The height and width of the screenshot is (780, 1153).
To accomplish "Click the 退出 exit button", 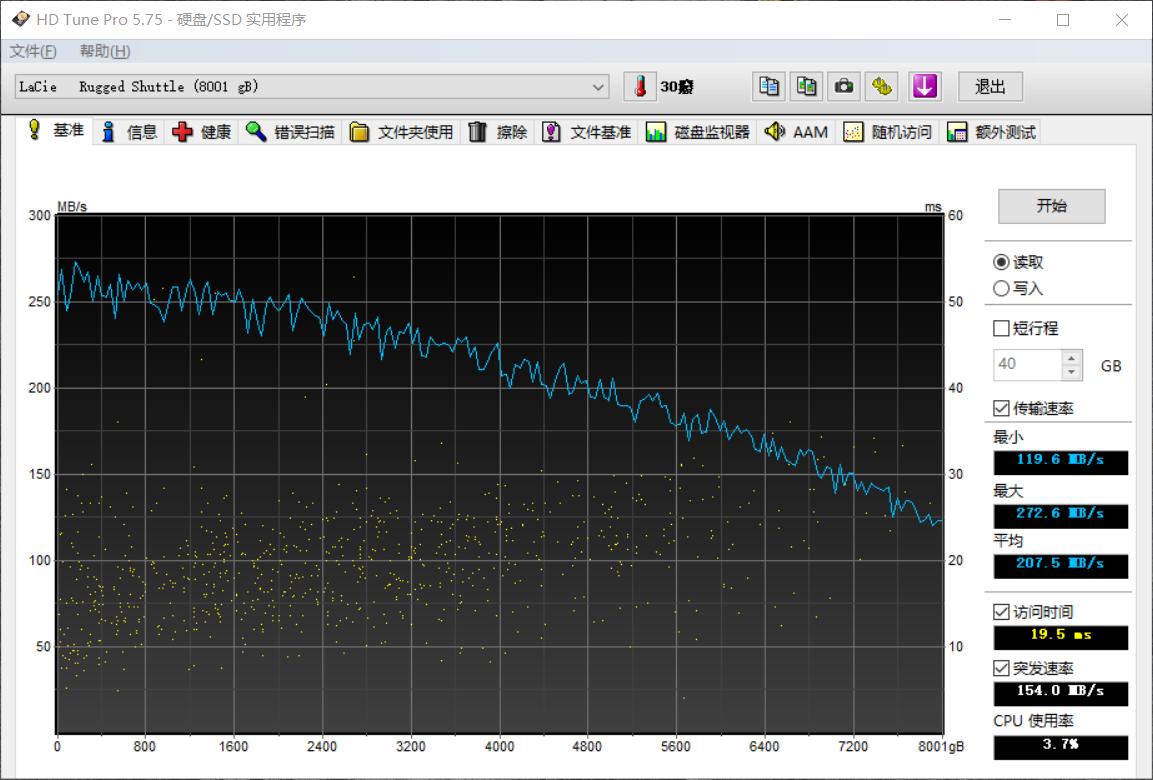I will (x=990, y=87).
